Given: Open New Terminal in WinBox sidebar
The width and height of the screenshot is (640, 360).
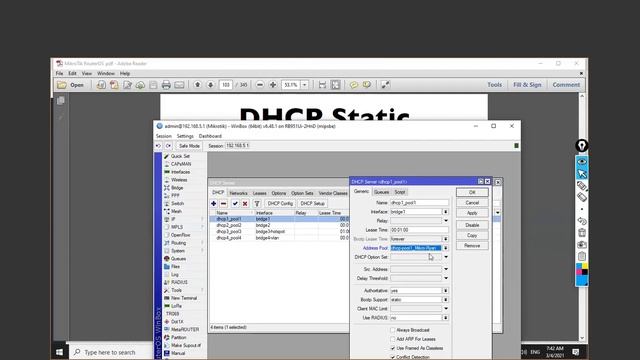Looking at the screenshot, I should [x=184, y=298].
